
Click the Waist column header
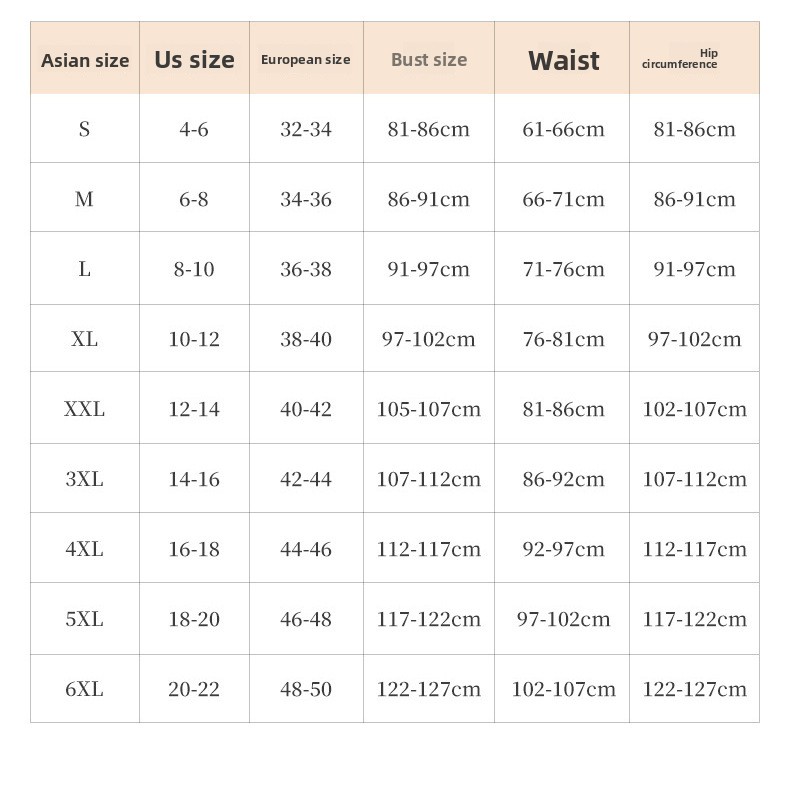coord(563,60)
